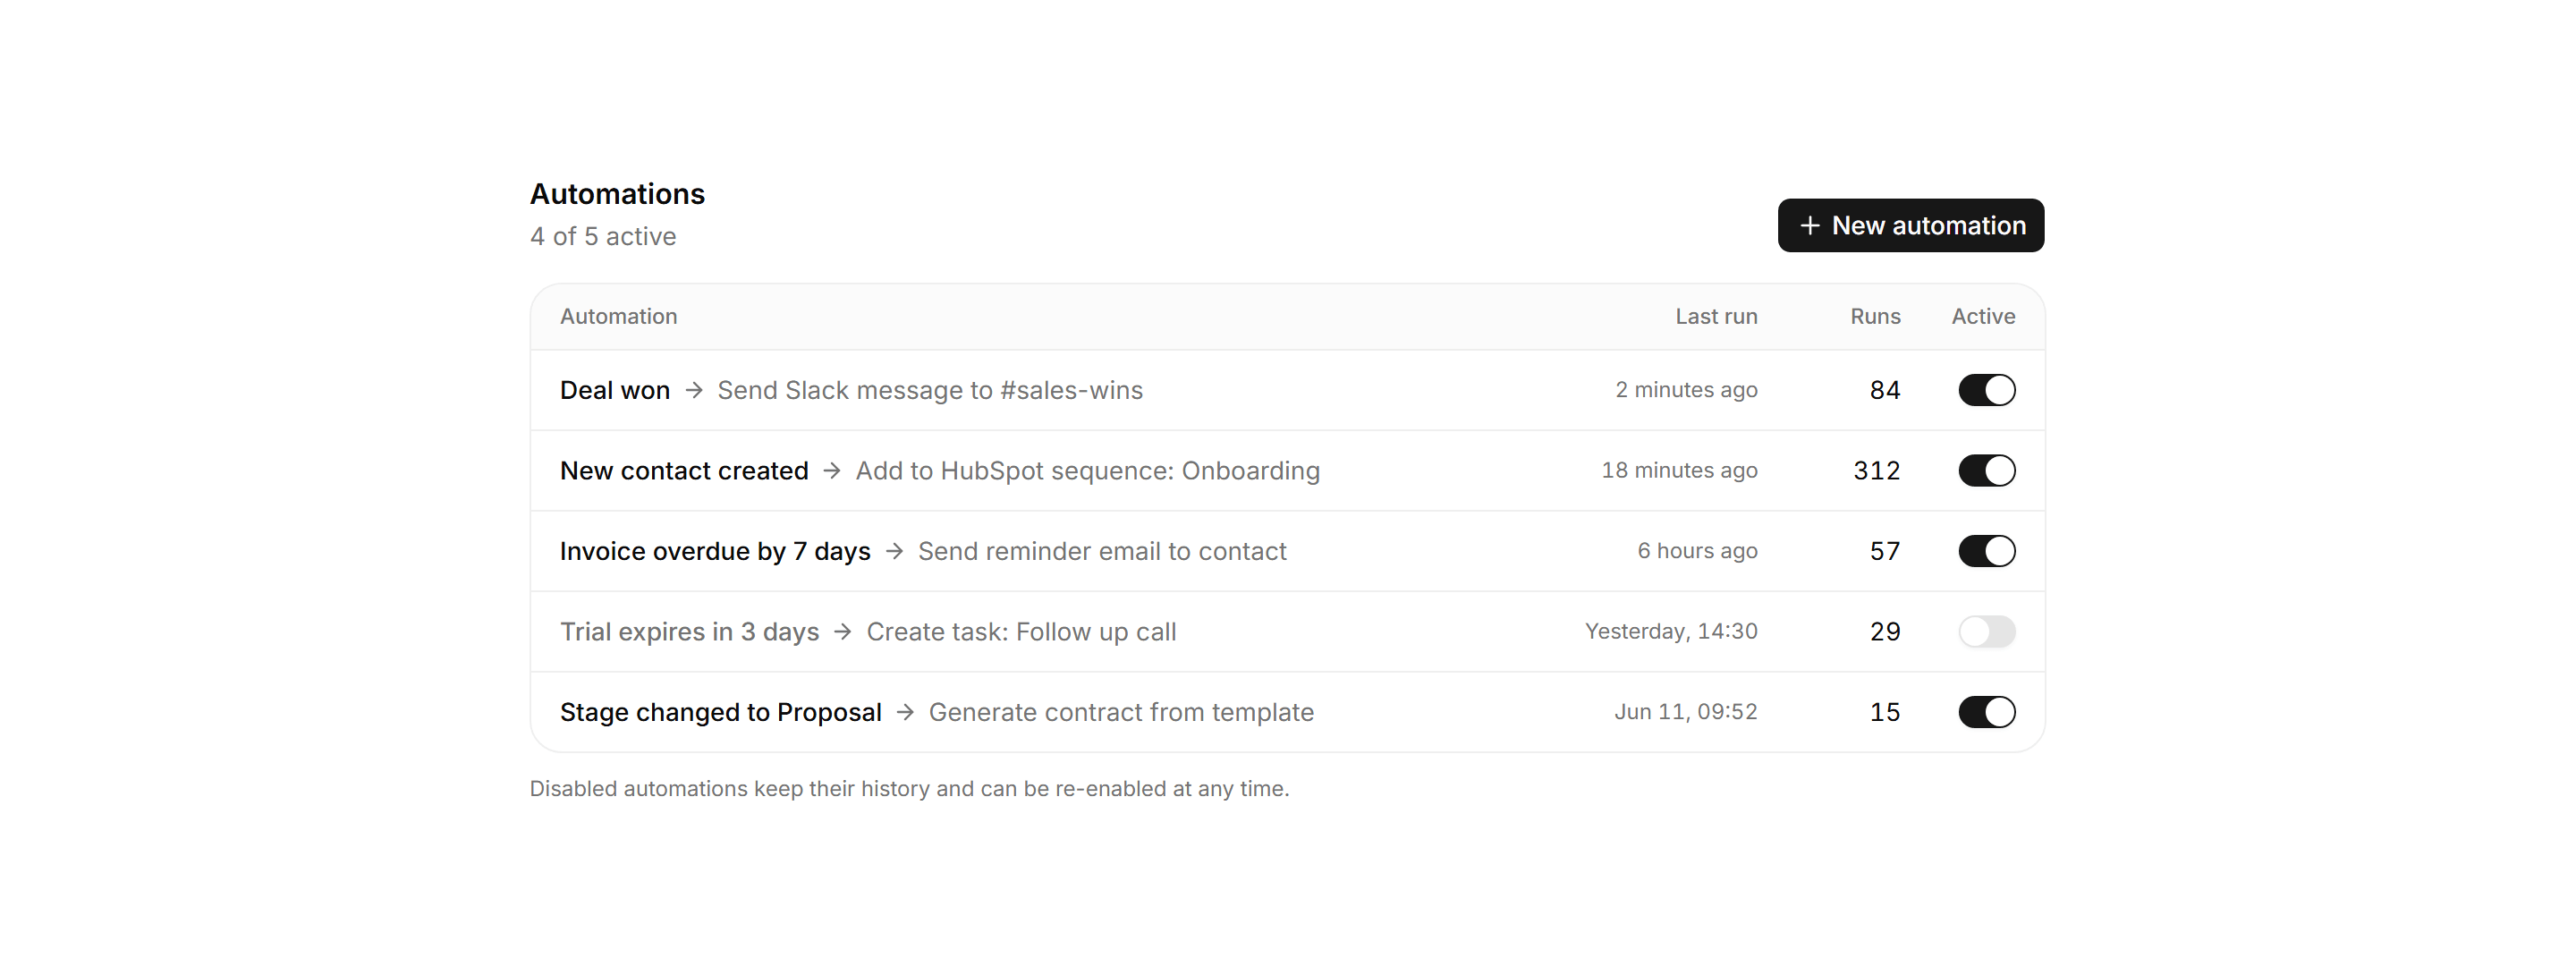
Task: Click the '4 of 5 active' subtitle
Action: pyautogui.click(x=603, y=236)
